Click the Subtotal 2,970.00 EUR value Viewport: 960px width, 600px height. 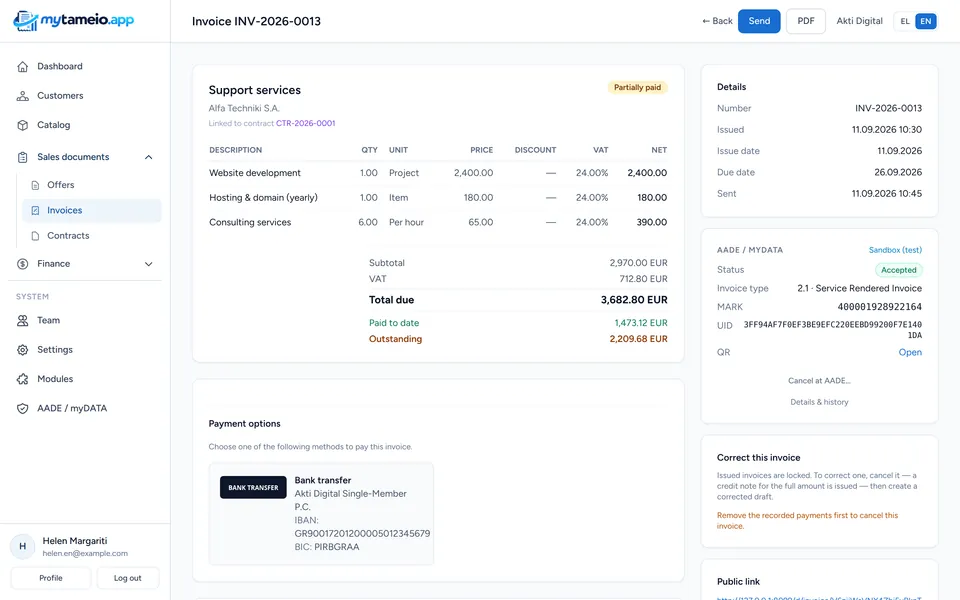click(x=639, y=263)
